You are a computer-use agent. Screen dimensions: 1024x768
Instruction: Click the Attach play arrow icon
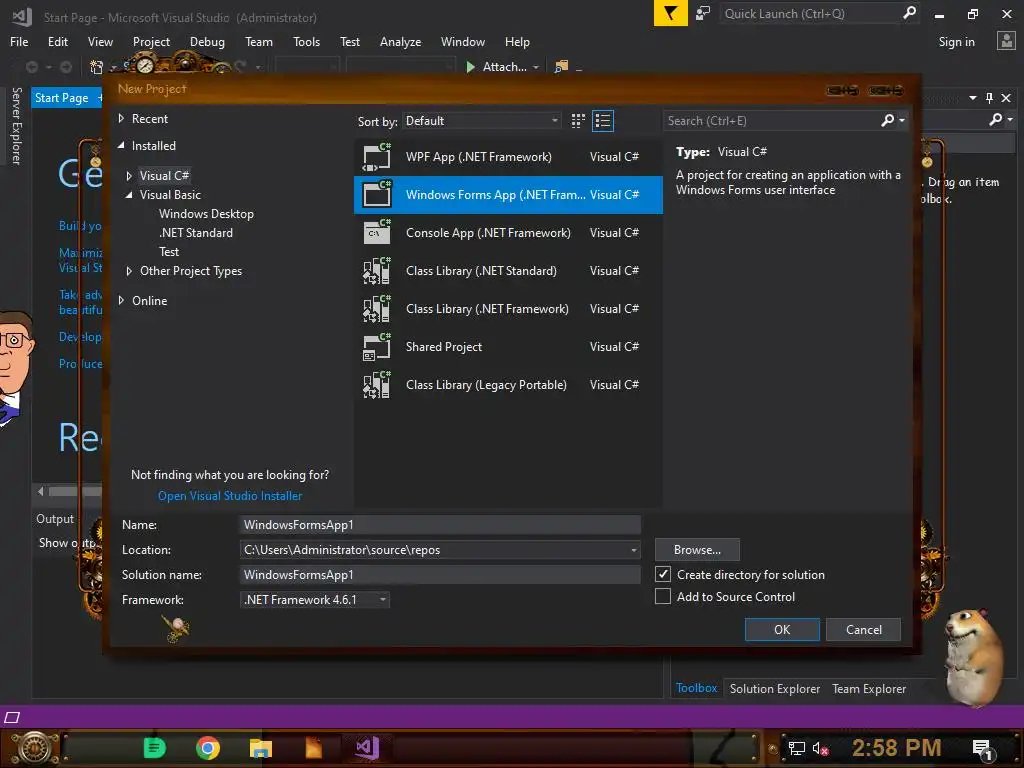coord(470,67)
